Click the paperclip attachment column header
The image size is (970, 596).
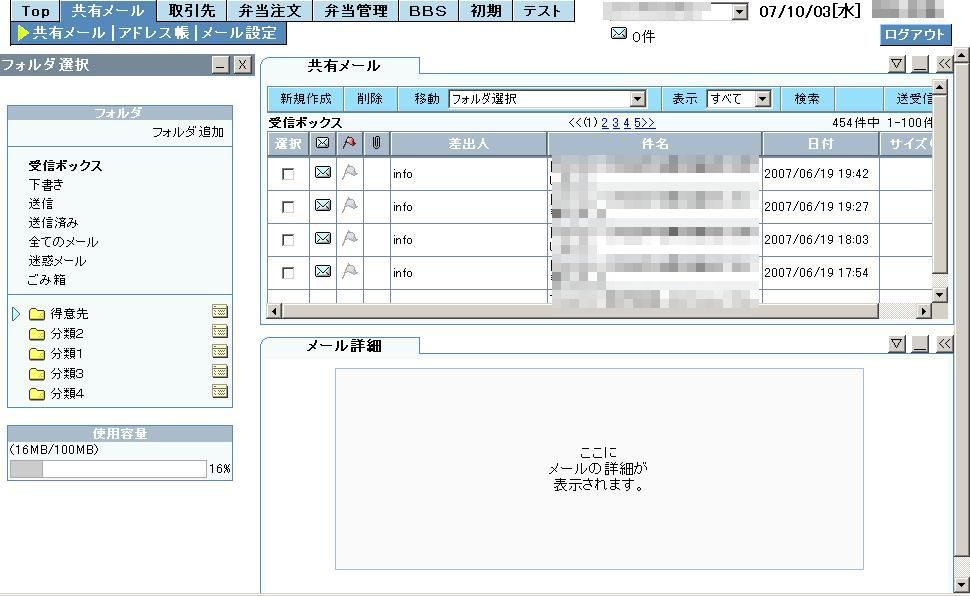tap(376, 144)
